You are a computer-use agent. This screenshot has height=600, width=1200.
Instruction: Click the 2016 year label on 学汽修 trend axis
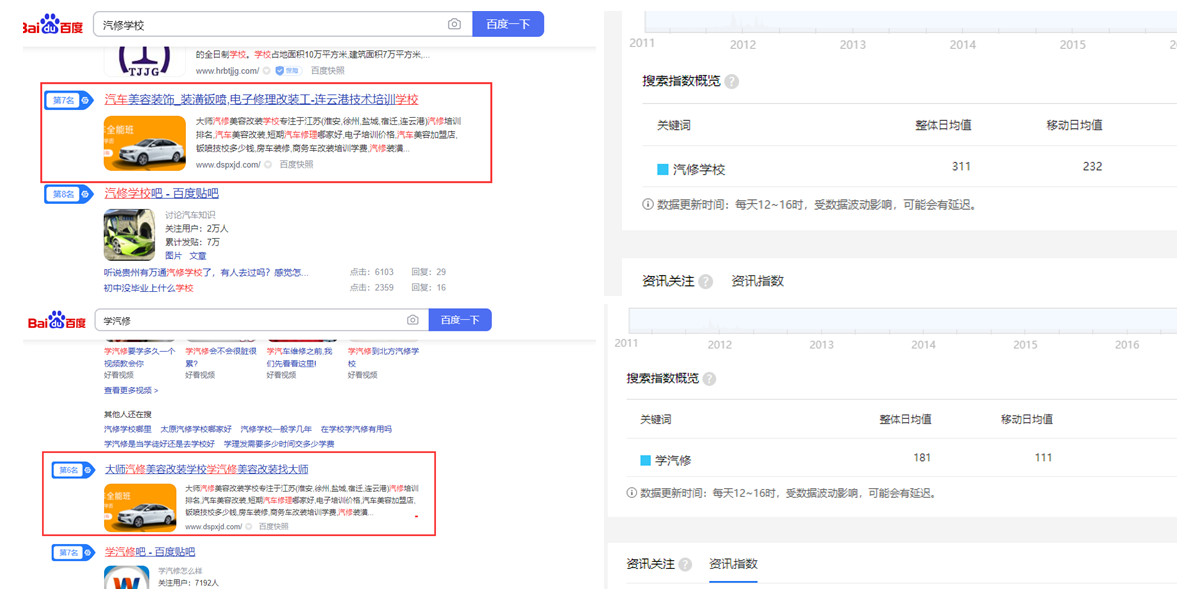point(1127,344)
